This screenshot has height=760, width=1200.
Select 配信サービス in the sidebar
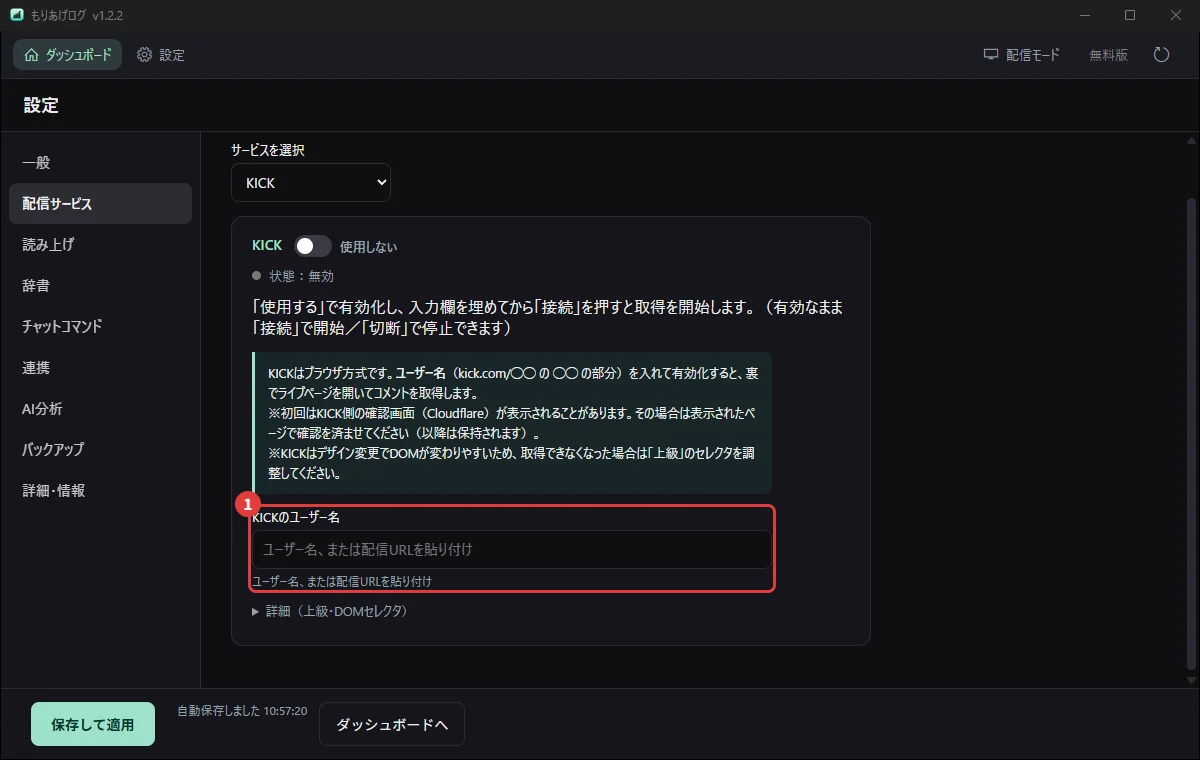(x=100, y=203)
